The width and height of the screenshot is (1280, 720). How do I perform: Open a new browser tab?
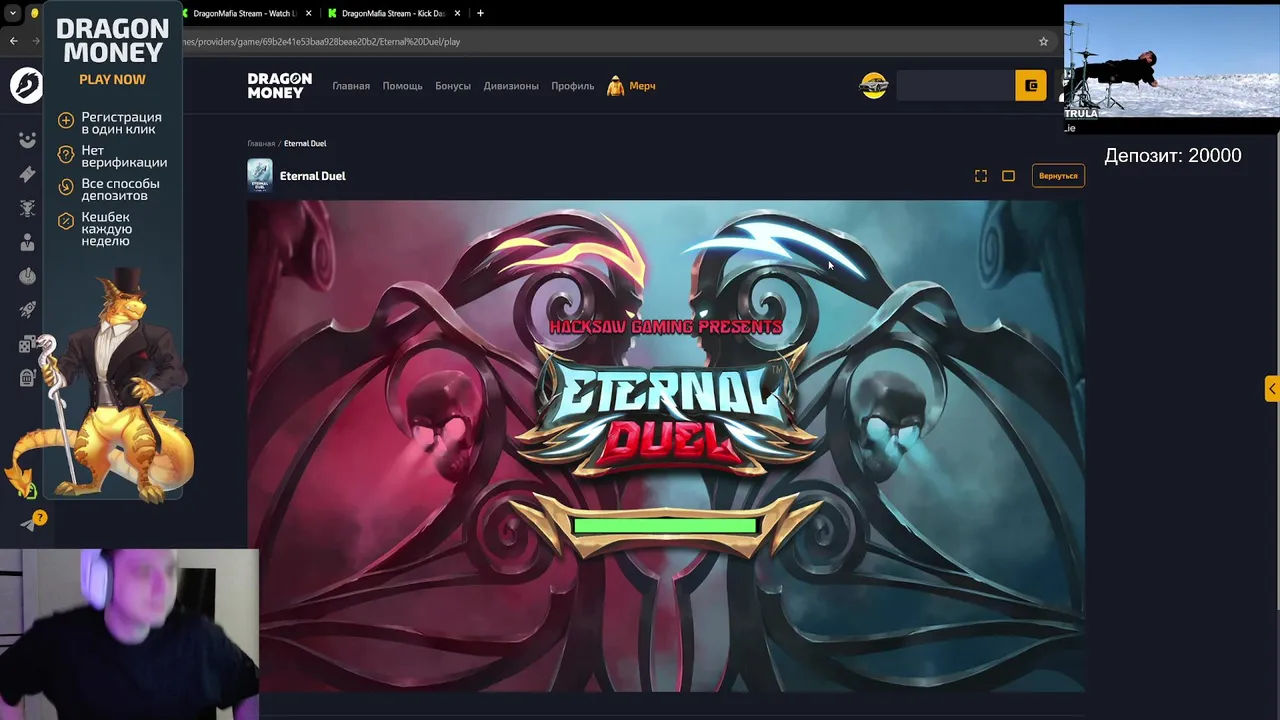[x=480, y=13]
